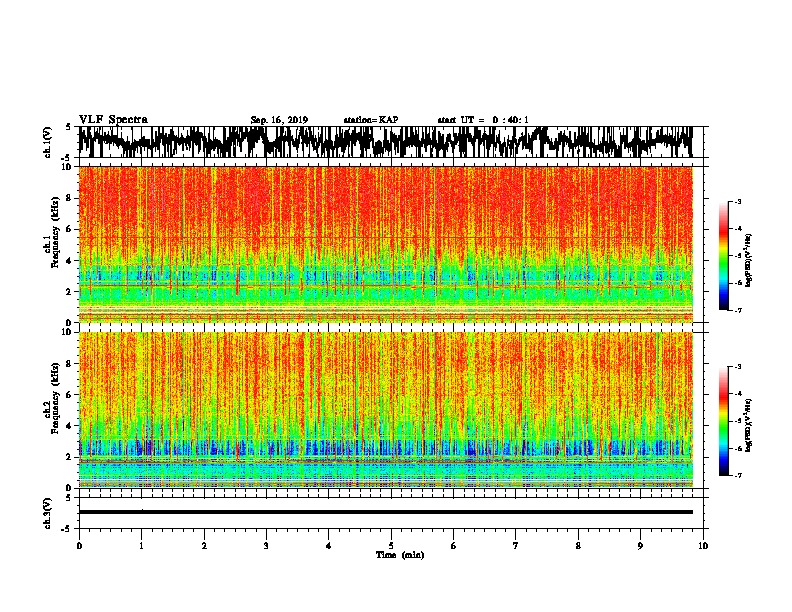This screenshot has width=792, height=612.
Task: Click the "-7" label on ch.1 color scale
Action: pos(737,310)
